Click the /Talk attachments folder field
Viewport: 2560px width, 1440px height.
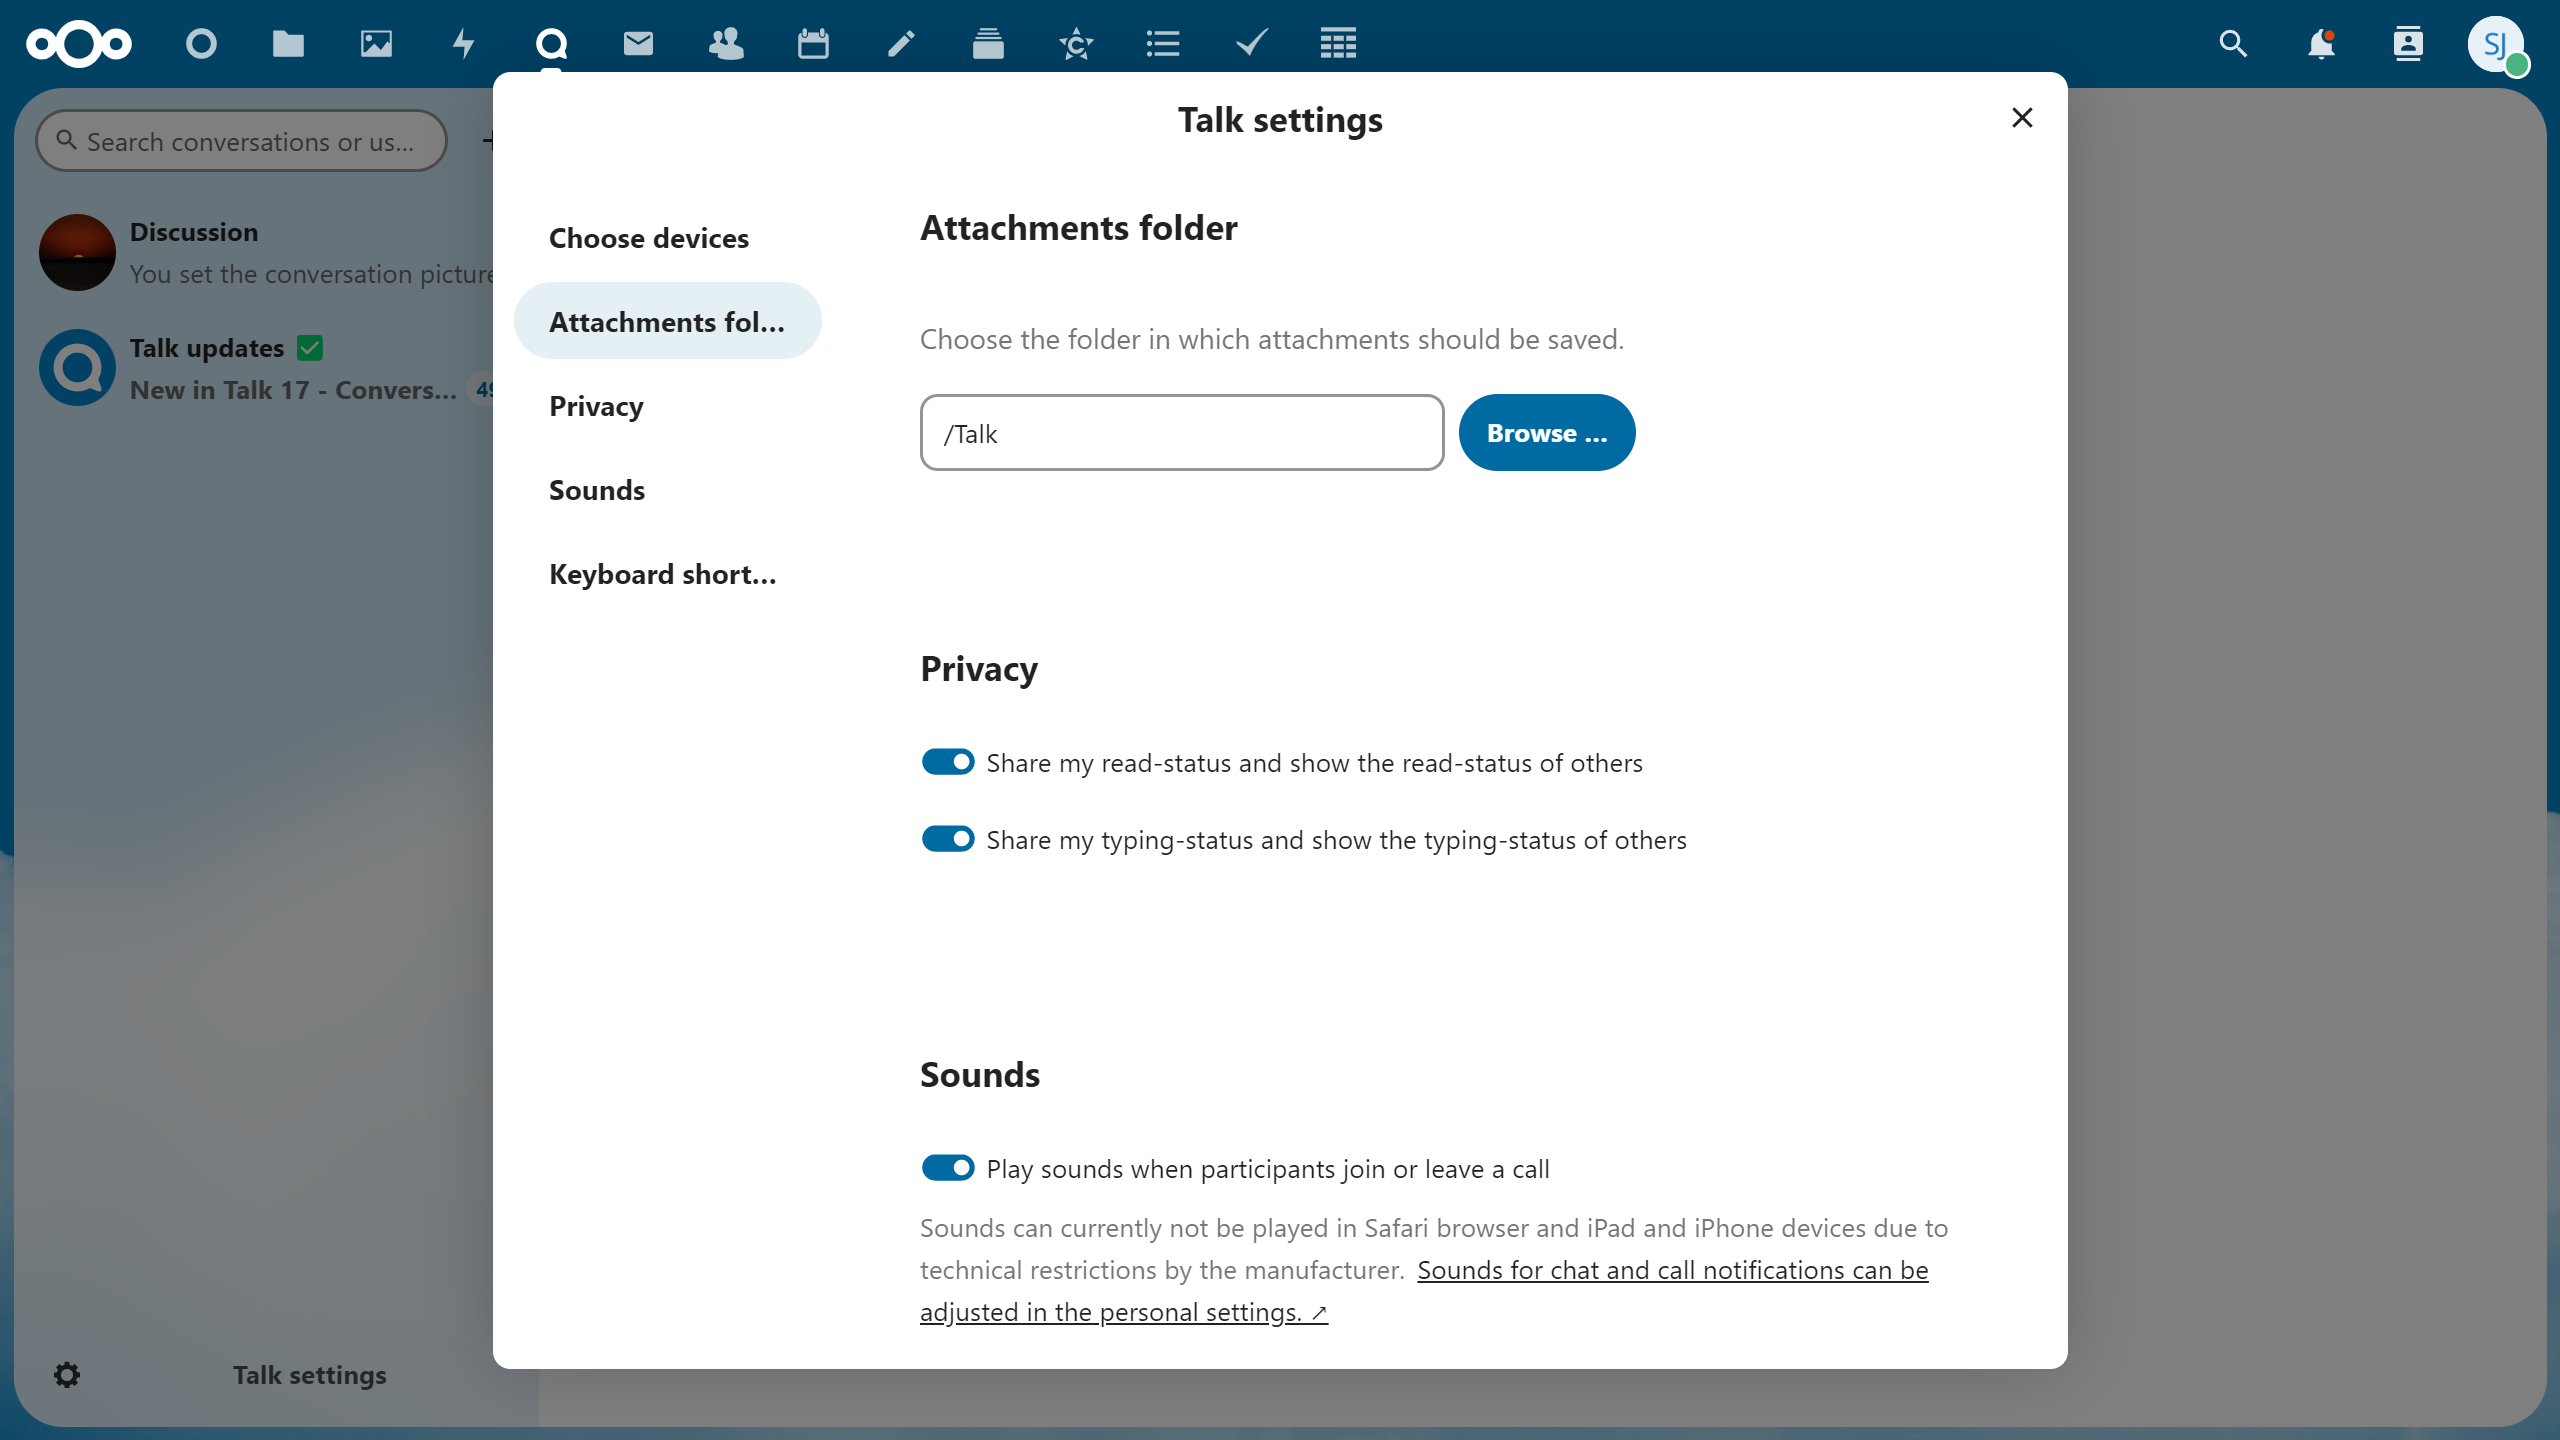pyautogui.click(x=1181, y=432)
